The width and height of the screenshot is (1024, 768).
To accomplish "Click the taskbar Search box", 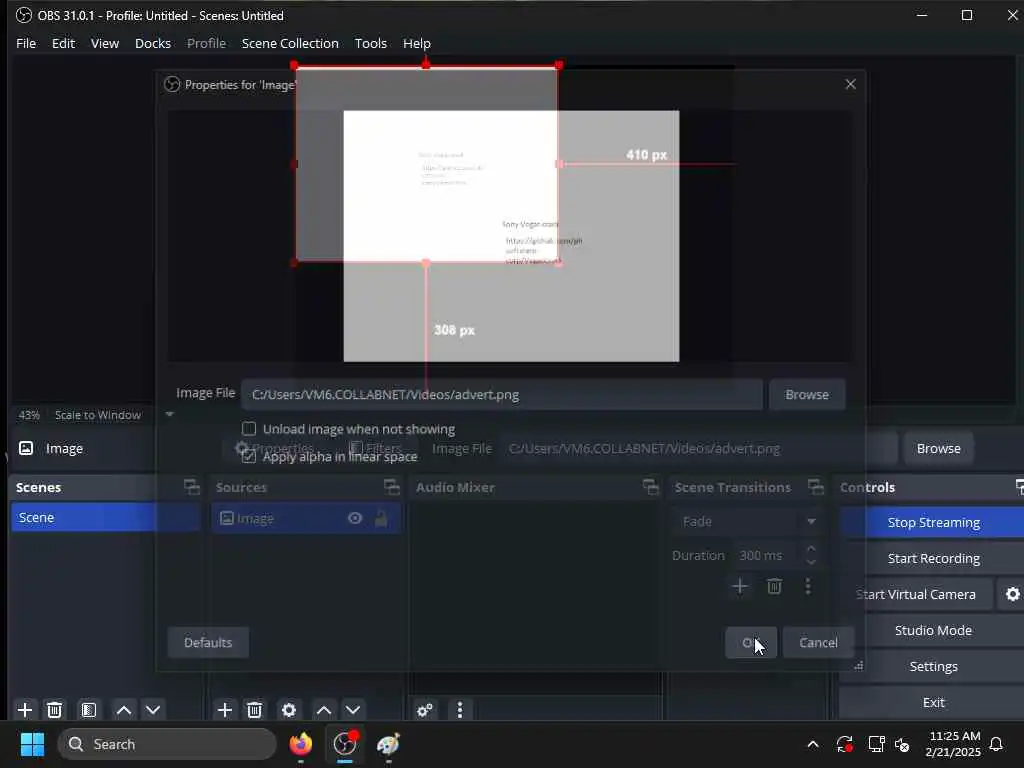I will point(167,744).
